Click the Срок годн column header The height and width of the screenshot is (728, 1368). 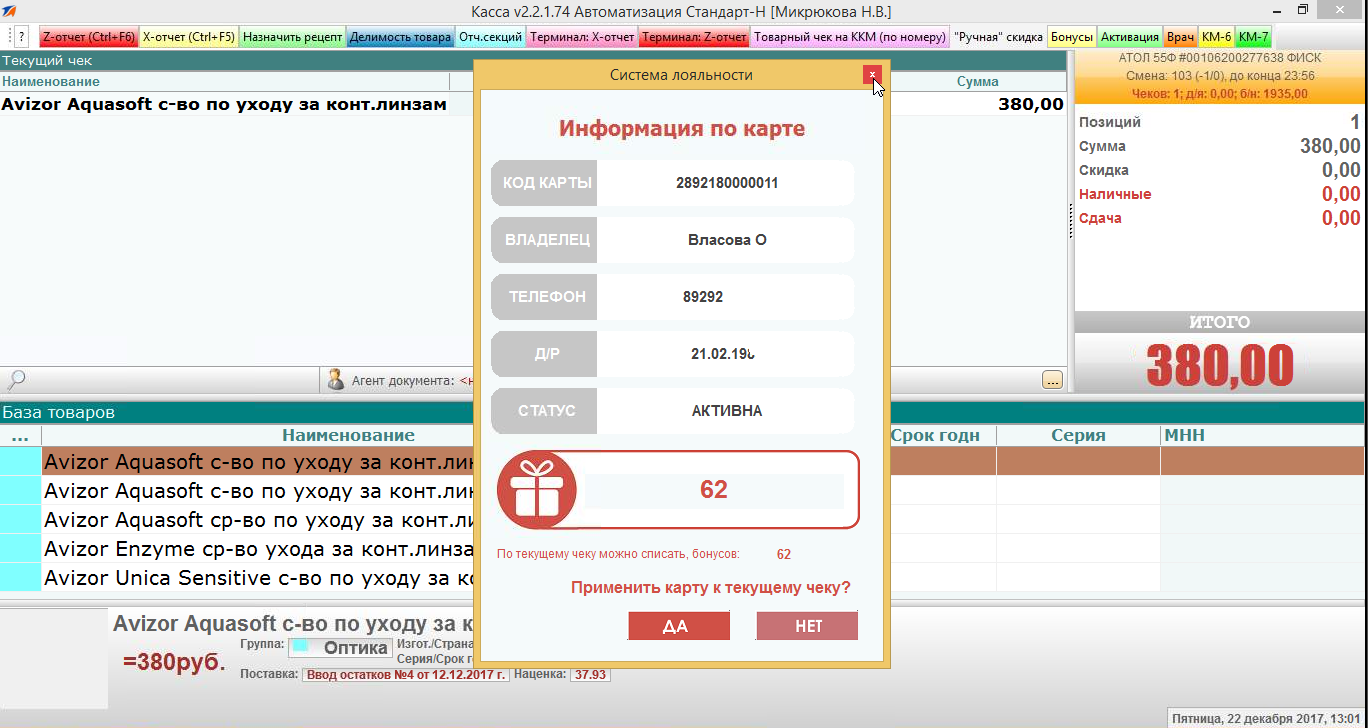click(x=935, y=436)
